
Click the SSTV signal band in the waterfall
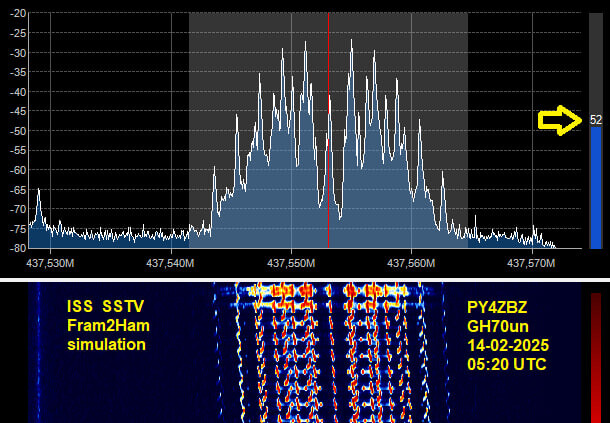(329, 352)
